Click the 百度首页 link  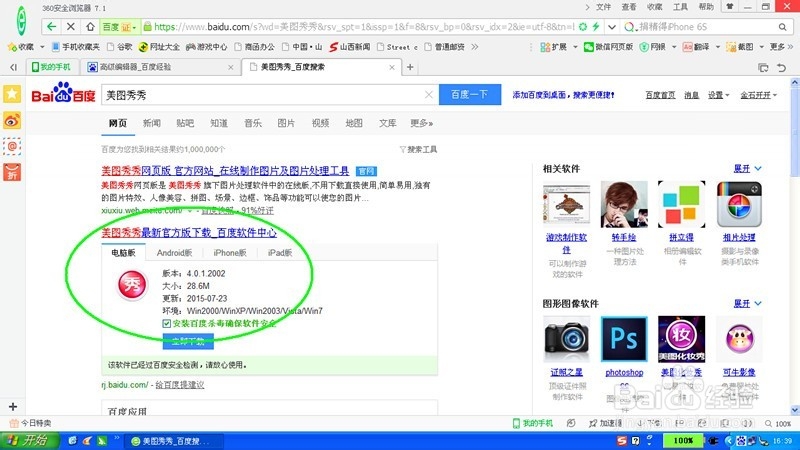click(660, 95)
